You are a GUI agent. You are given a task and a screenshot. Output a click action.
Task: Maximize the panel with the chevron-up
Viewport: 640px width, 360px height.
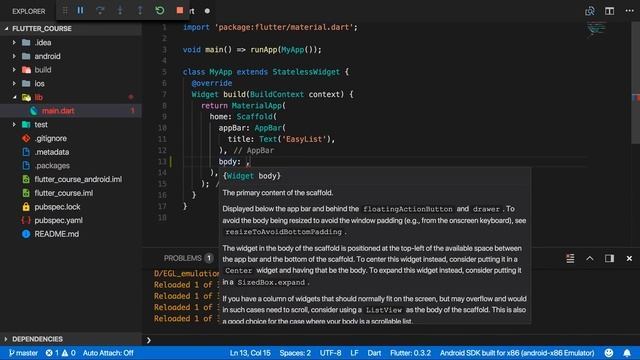(x=590, y=258)
